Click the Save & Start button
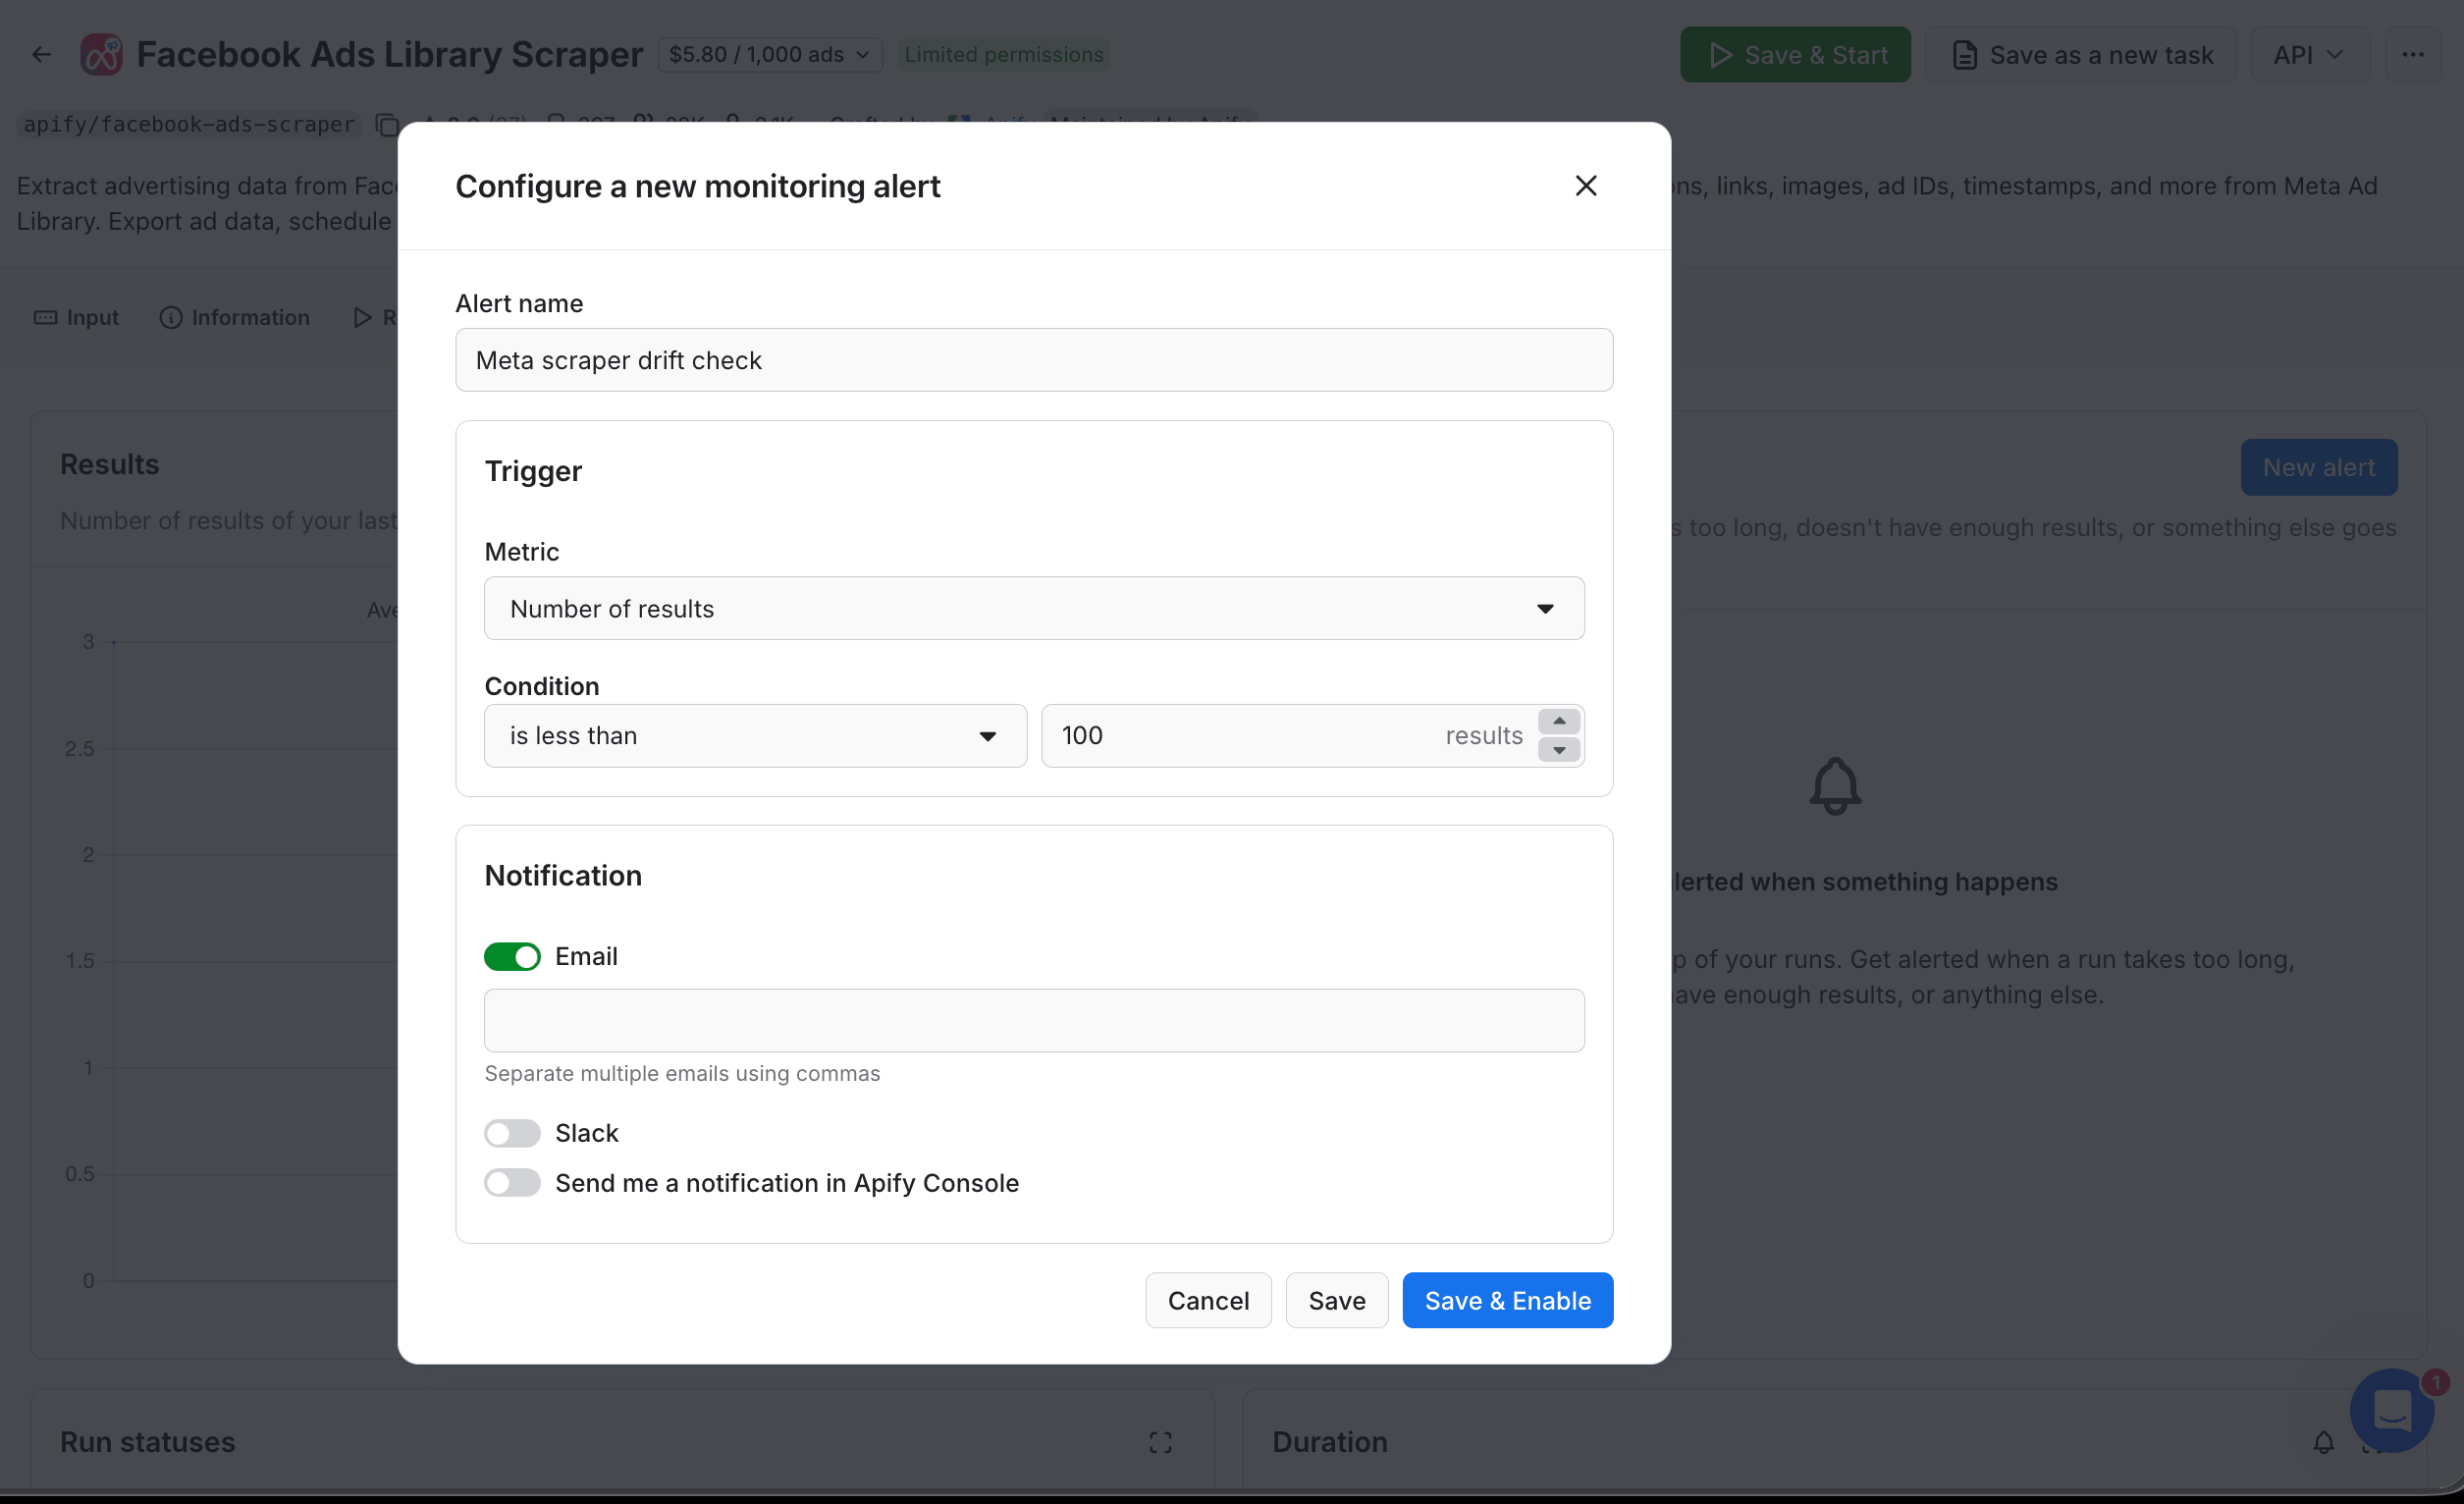 (x=1795, y=54)
